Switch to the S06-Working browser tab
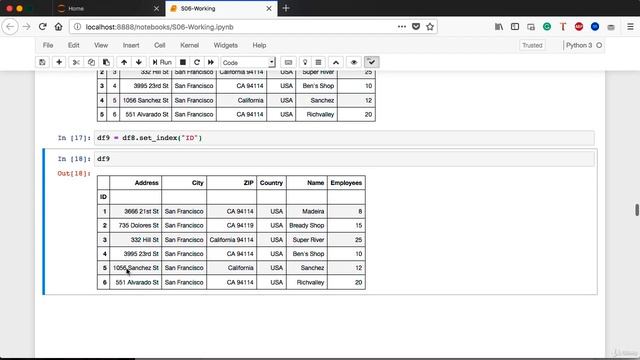 pos(220,9)
